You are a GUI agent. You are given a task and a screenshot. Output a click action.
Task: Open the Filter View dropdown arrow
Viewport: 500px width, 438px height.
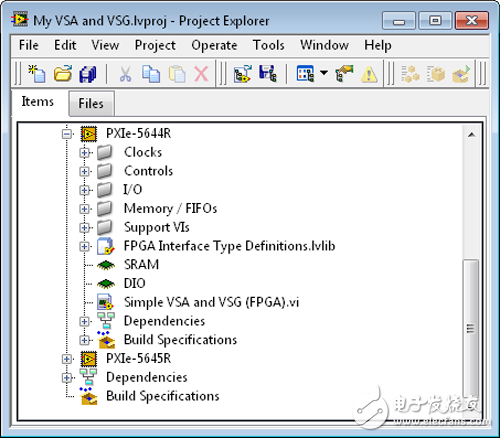click(324, 72)
